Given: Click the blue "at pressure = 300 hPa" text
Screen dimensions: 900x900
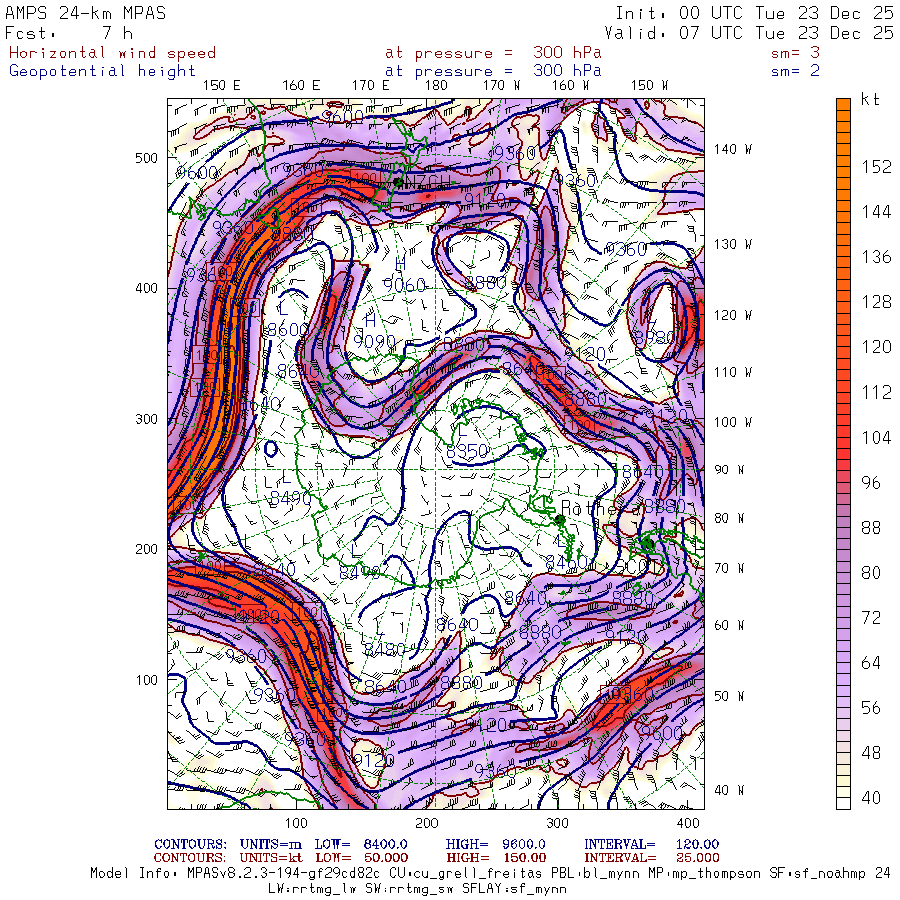Looking at the screenshot, I should (x=493, y=71).
